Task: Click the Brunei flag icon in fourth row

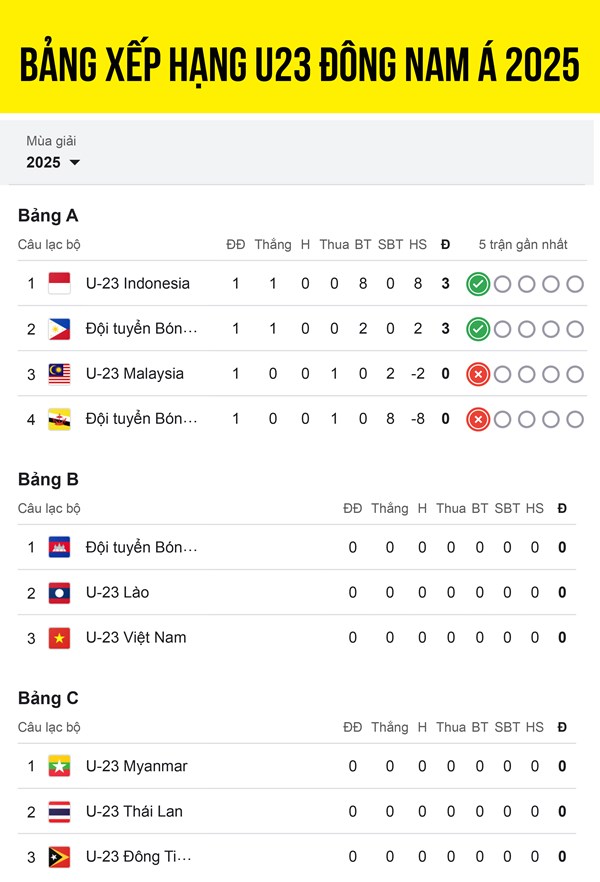Action: (59, 419)
